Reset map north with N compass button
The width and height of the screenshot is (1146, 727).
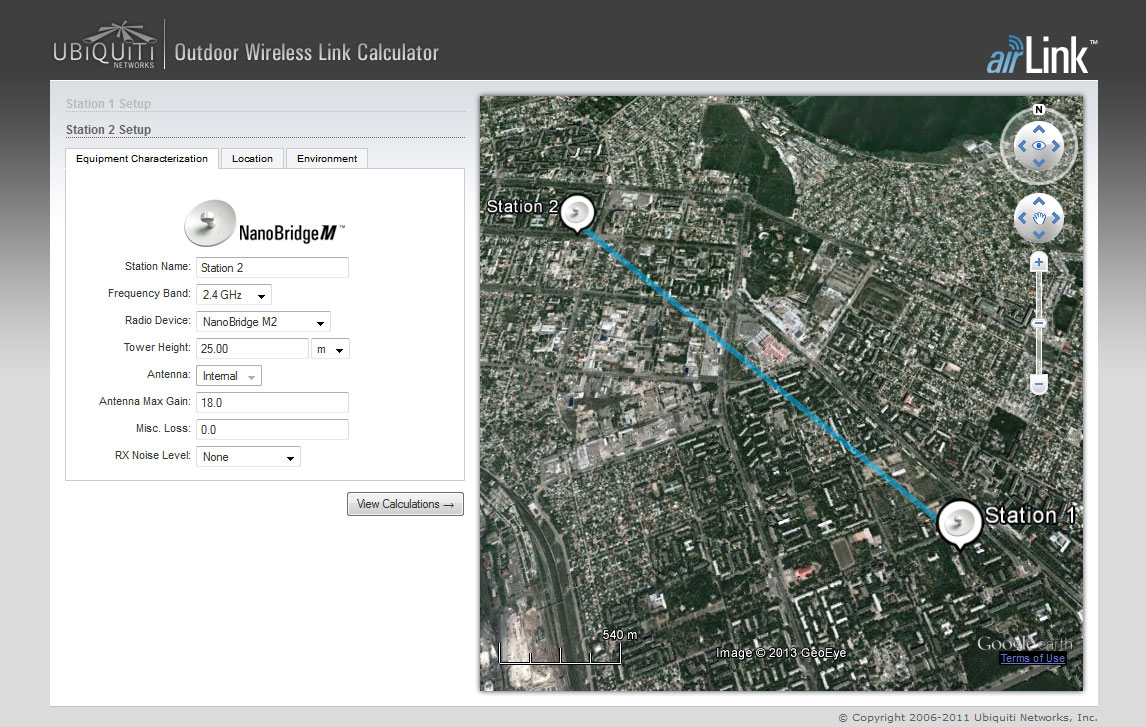point(1039,110)
